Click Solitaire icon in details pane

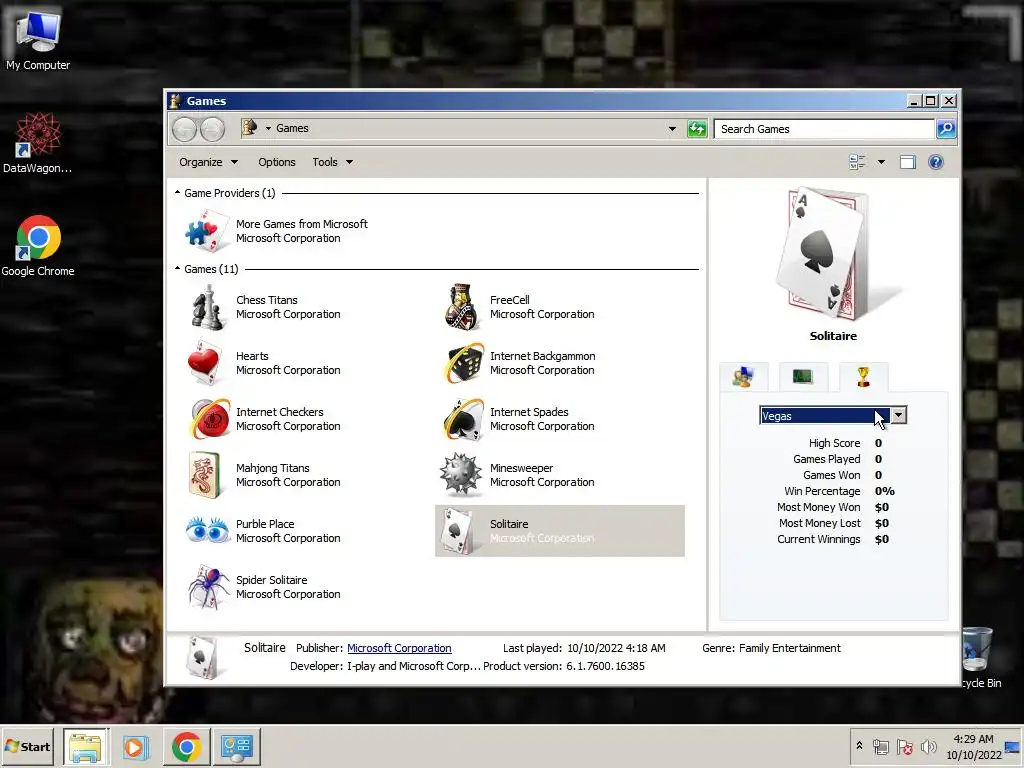click(201, 658)
